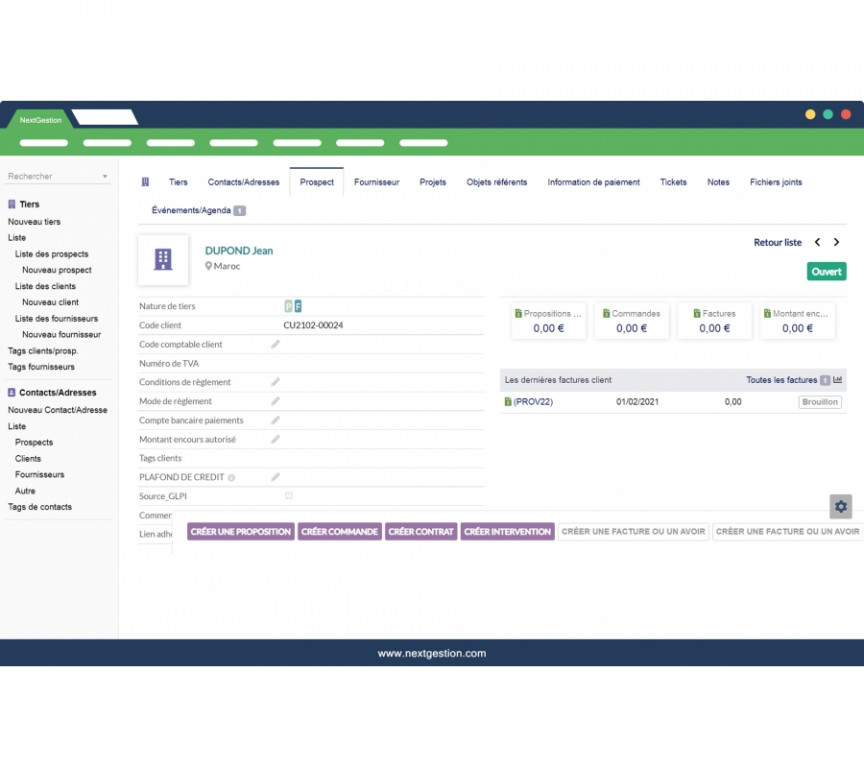Open Nouveau Contact/Adresse in sidebar
The width and height of the screenshot is (864, 768).
pyautogui.click(x=57, y=410)
